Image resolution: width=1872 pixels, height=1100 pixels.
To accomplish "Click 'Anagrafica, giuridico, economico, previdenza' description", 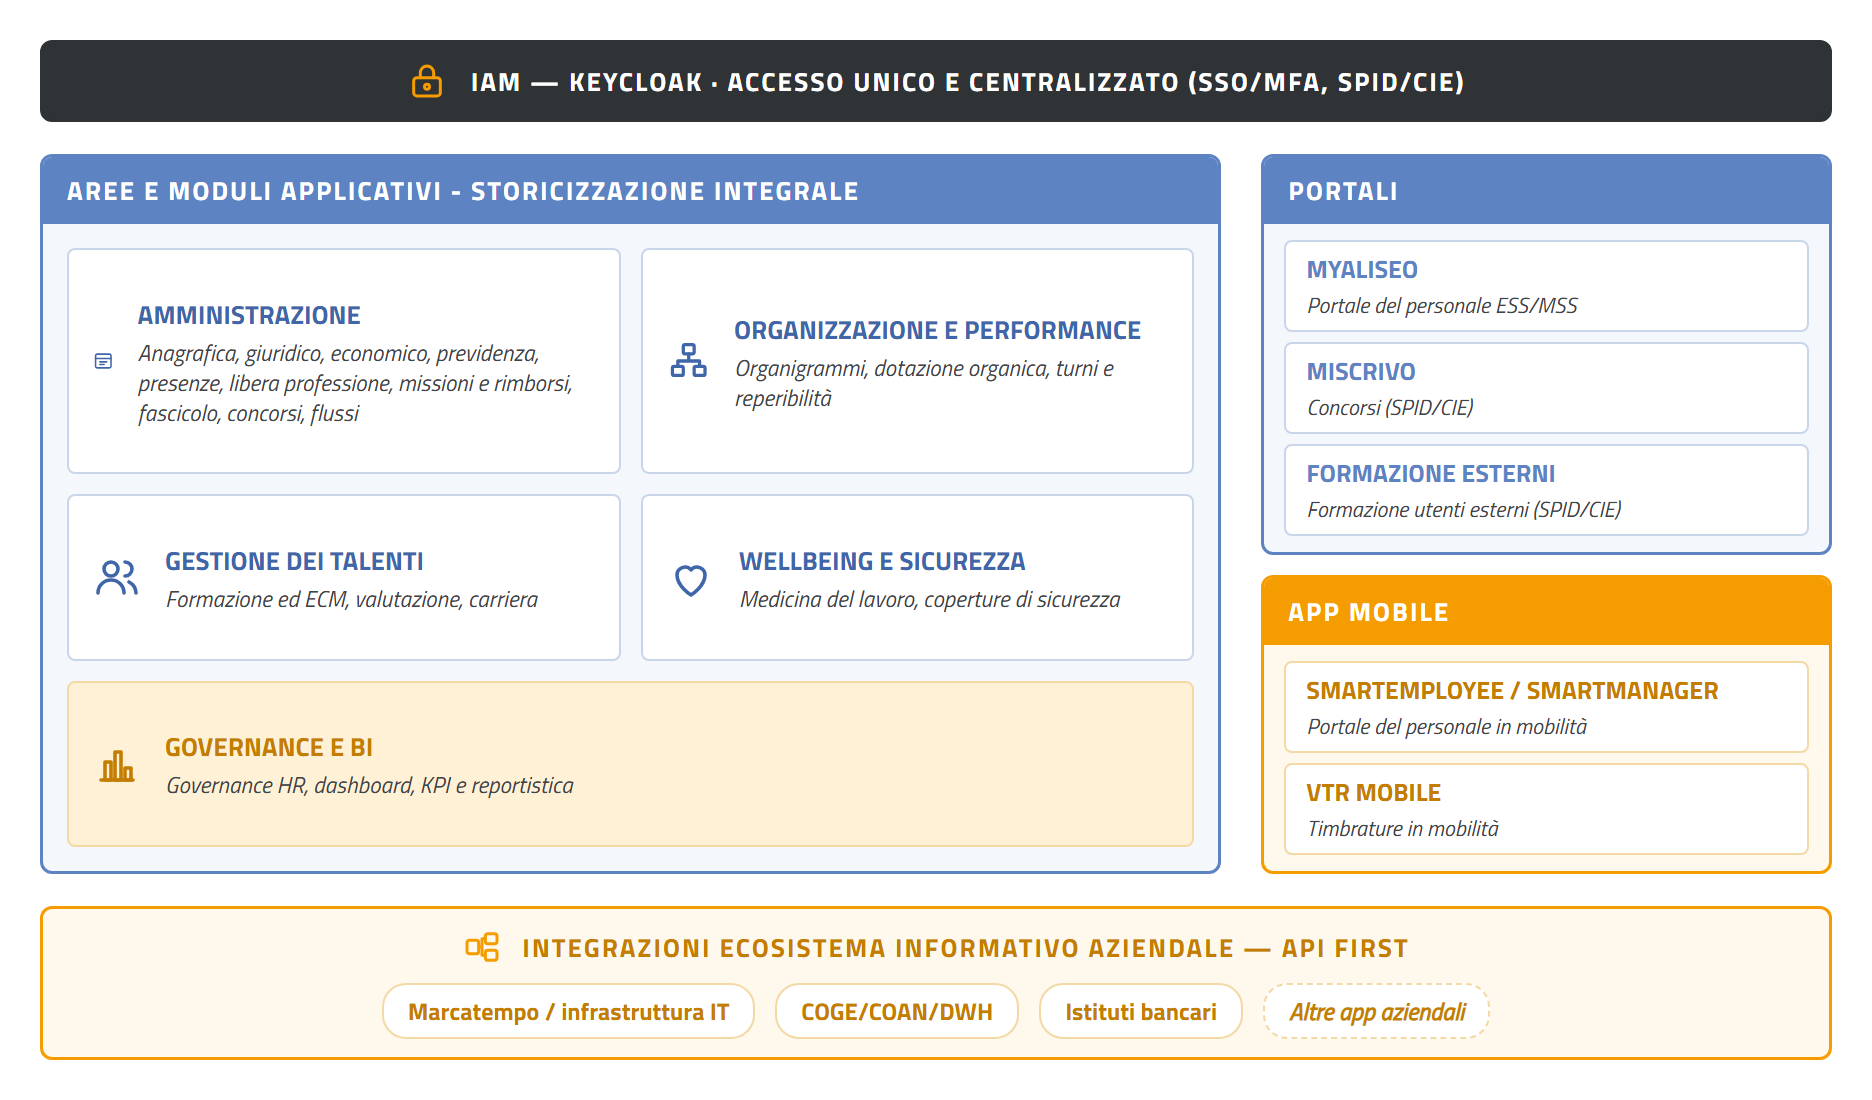I will point(355,383).
